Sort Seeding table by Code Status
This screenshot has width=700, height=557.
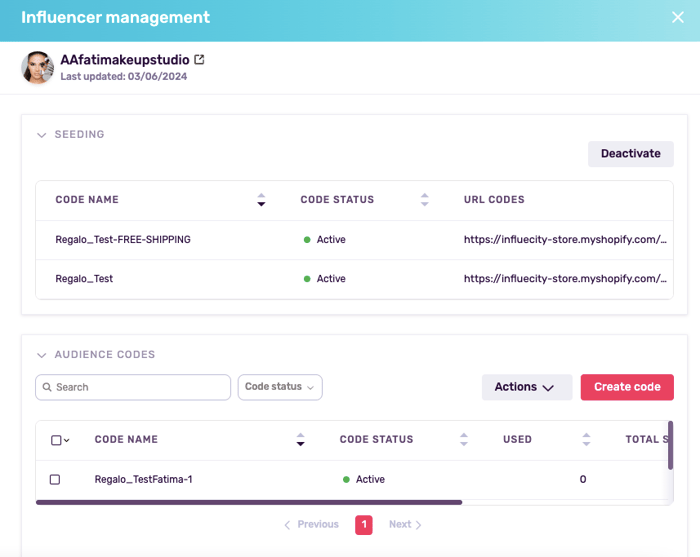point(424,200)
